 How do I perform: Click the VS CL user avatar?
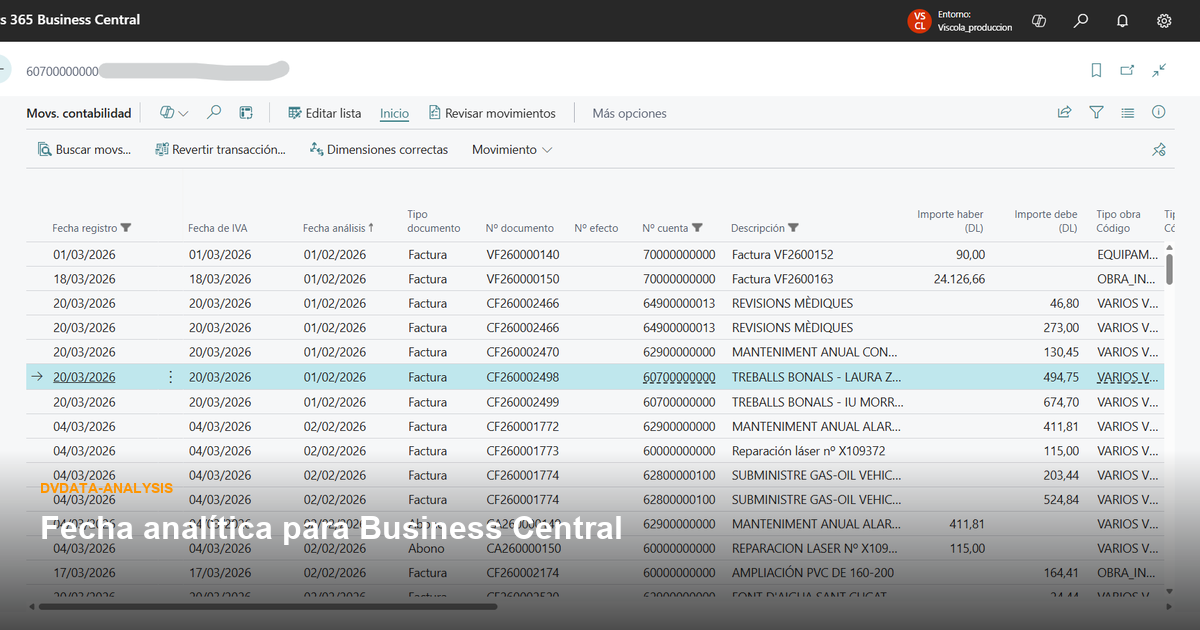point(920,20)
